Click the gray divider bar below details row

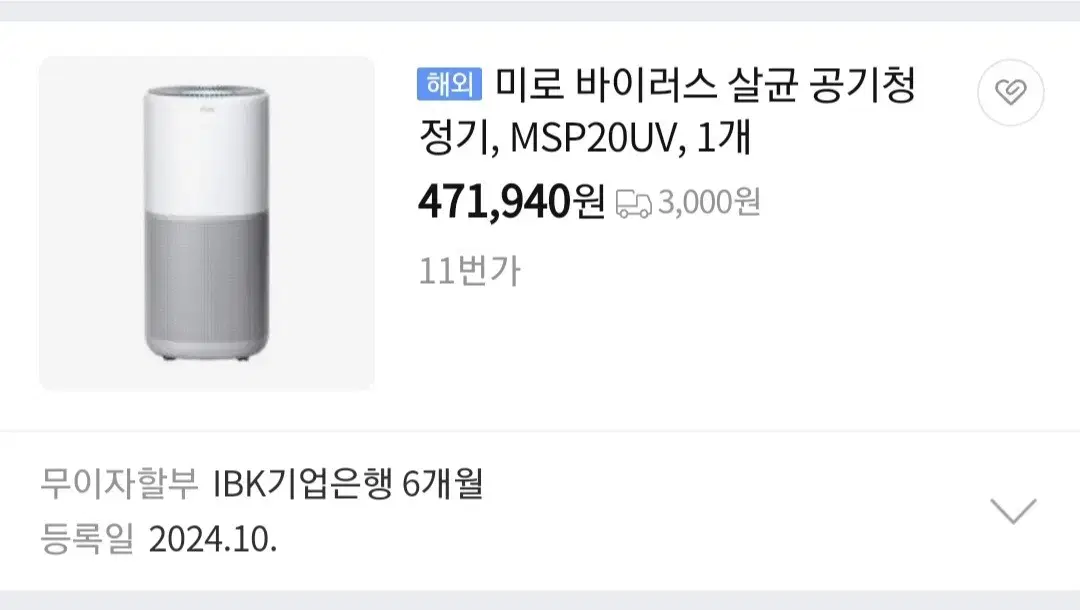point(540,600)
